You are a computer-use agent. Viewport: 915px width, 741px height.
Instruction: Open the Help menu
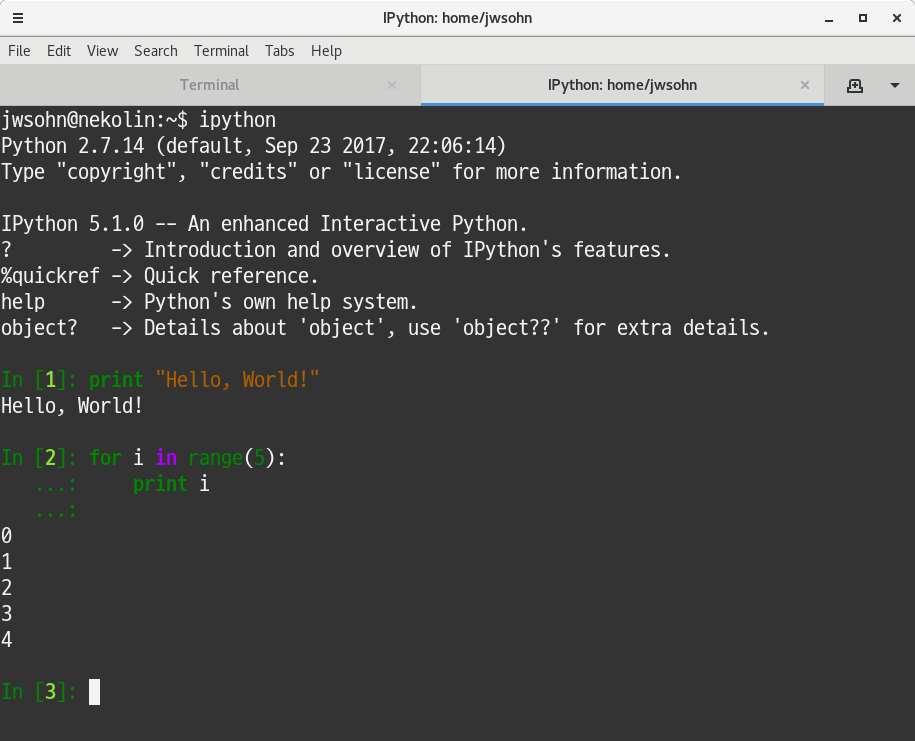point(326,51)
